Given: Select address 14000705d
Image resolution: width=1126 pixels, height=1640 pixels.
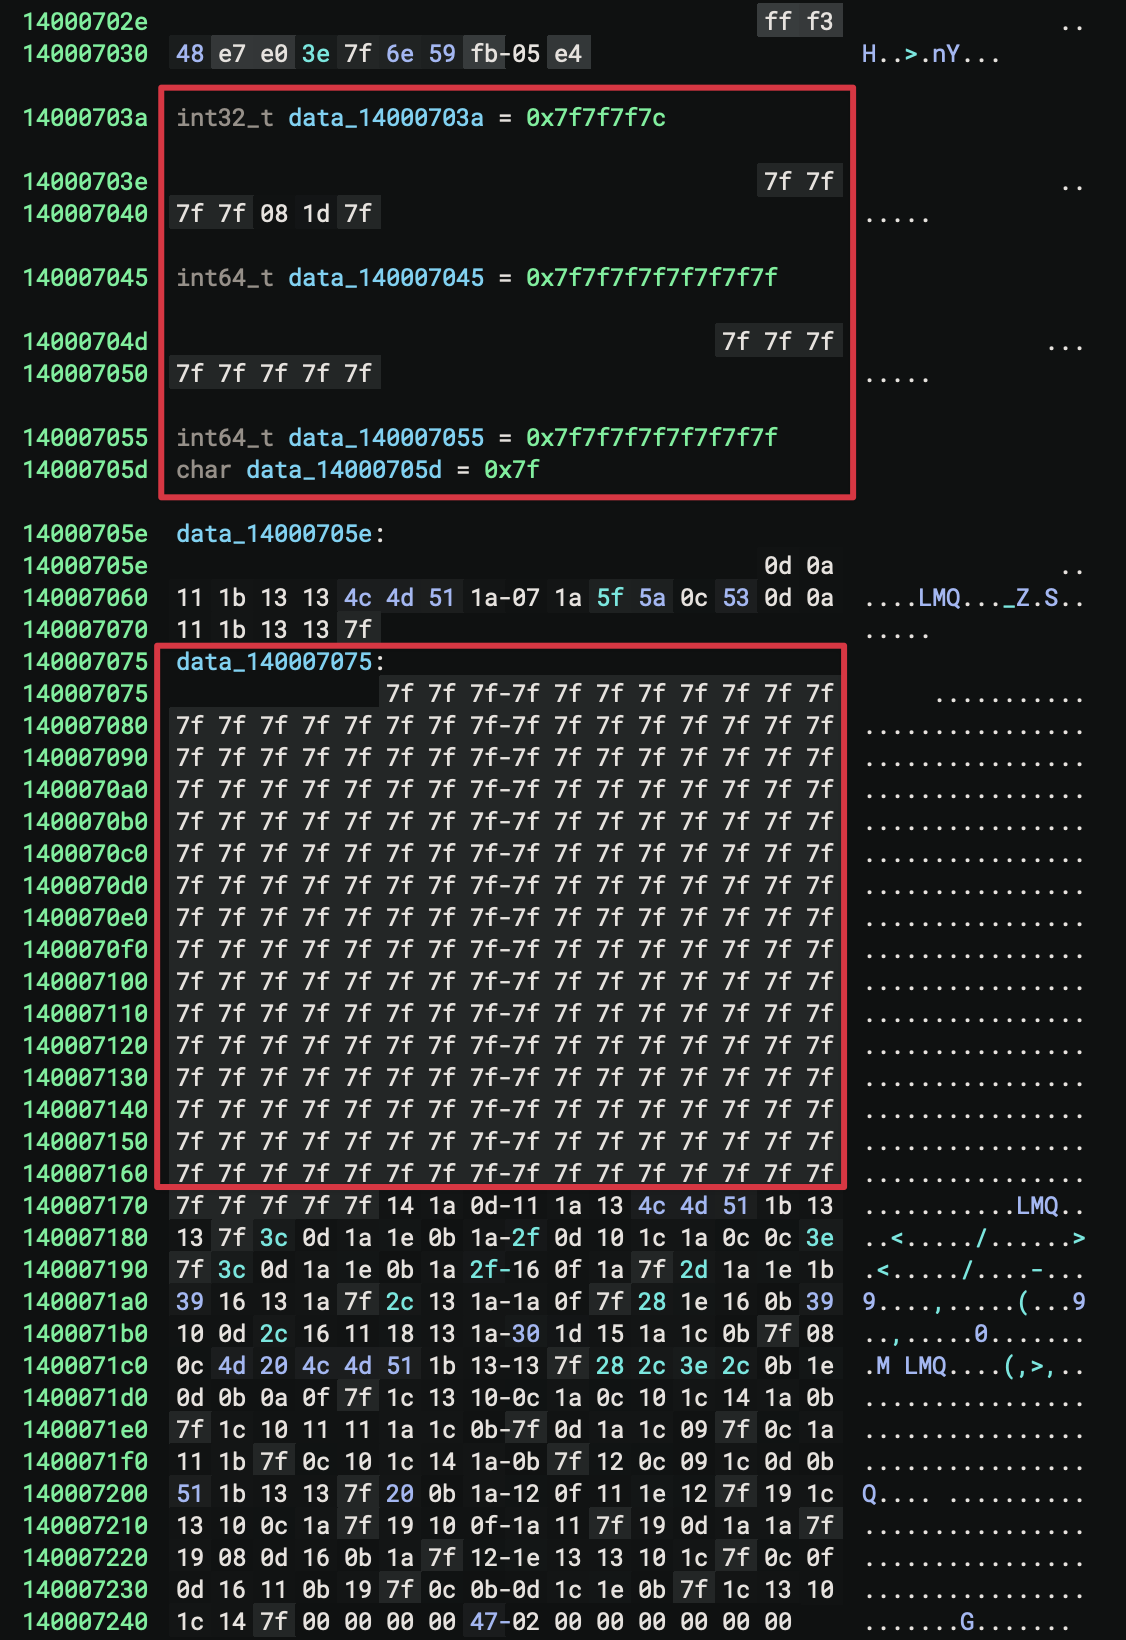Looking at the screenshot, I should [85, 469].
